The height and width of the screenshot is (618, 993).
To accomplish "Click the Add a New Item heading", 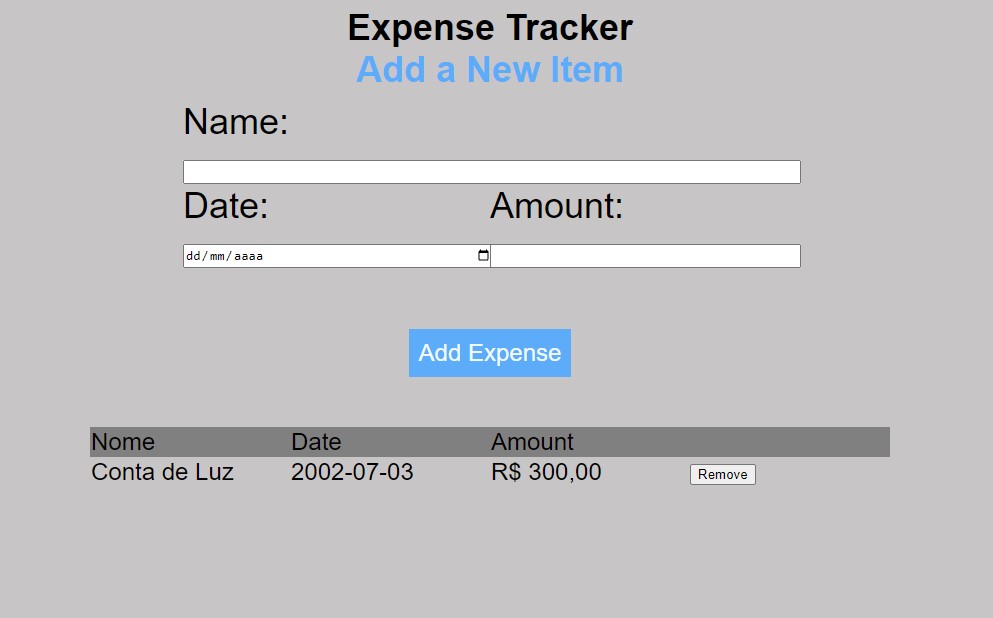I will (x=490, y=70).
